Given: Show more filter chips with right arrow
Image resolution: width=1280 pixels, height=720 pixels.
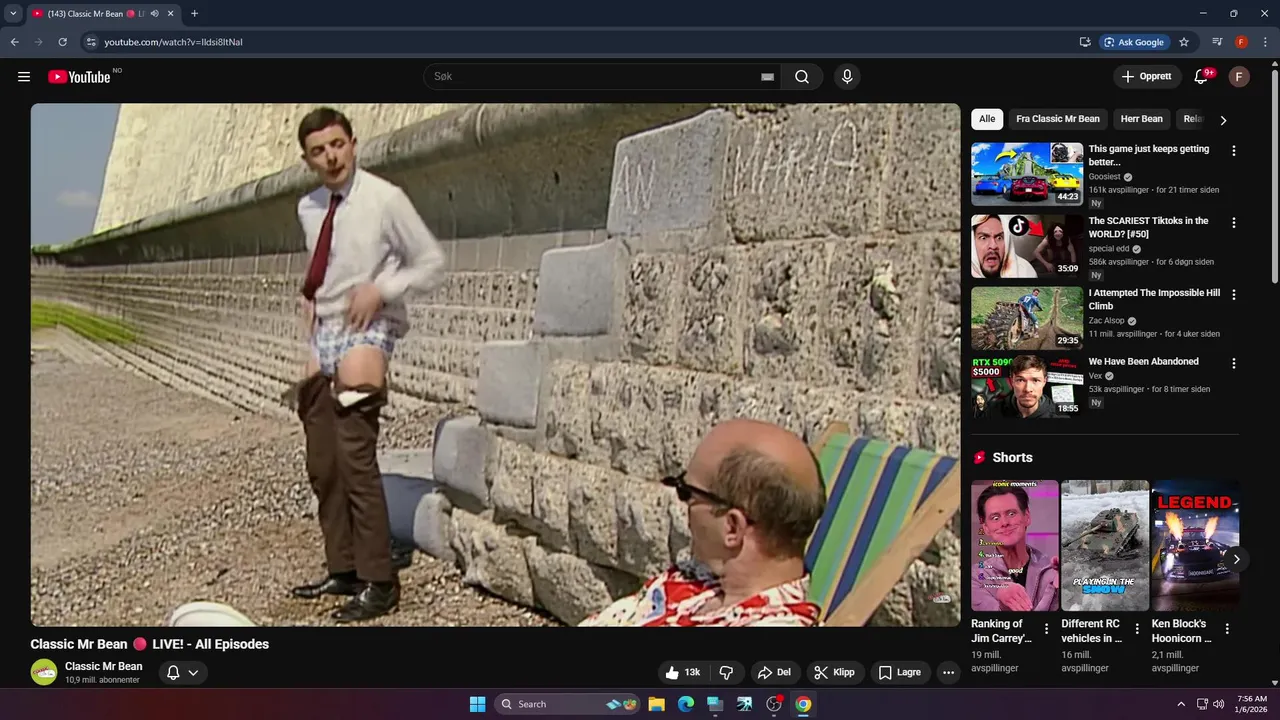Looking at the screenshot, I should pyautogui.click(x=1223, y=120).
